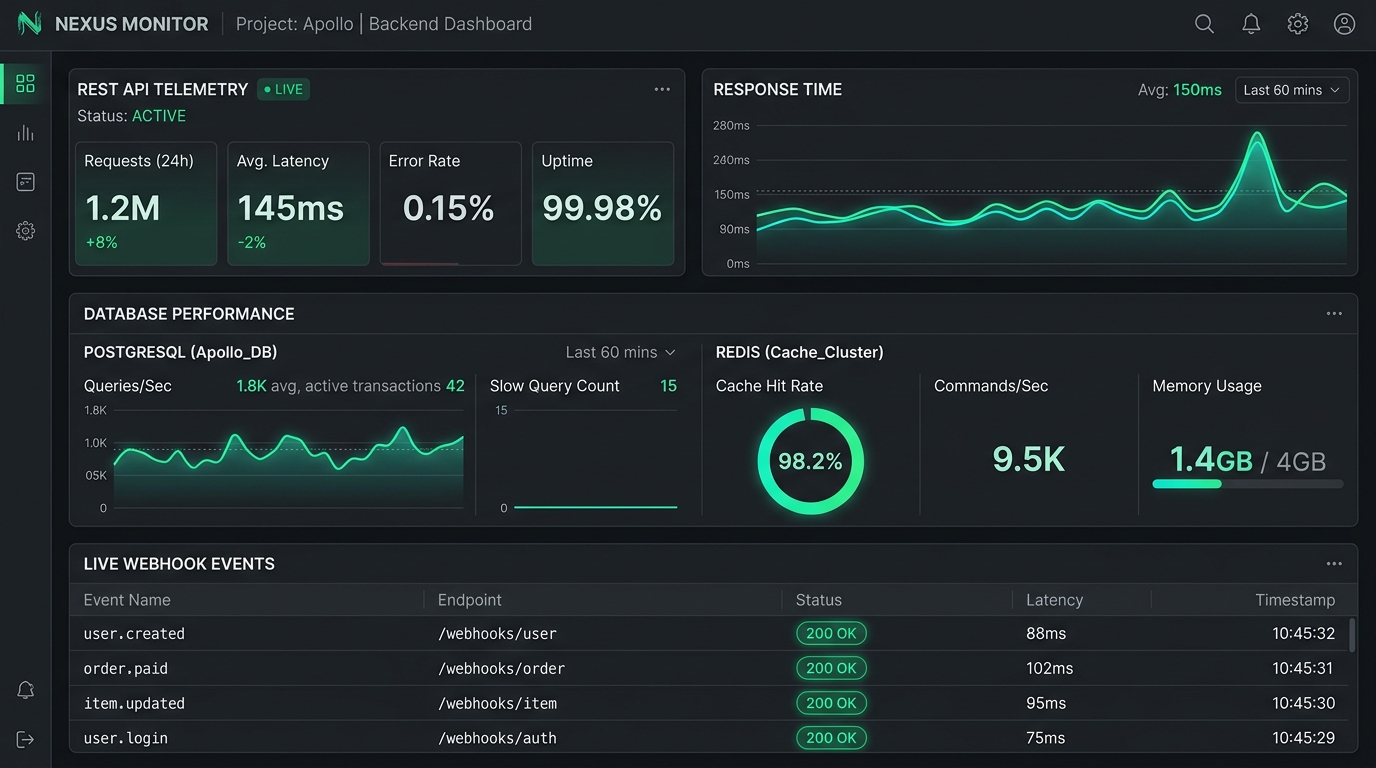This screenshot has width=1376, height=768.
Task: Click the Nexus Monitor logo icon
Action: click(x=29, y=23)
